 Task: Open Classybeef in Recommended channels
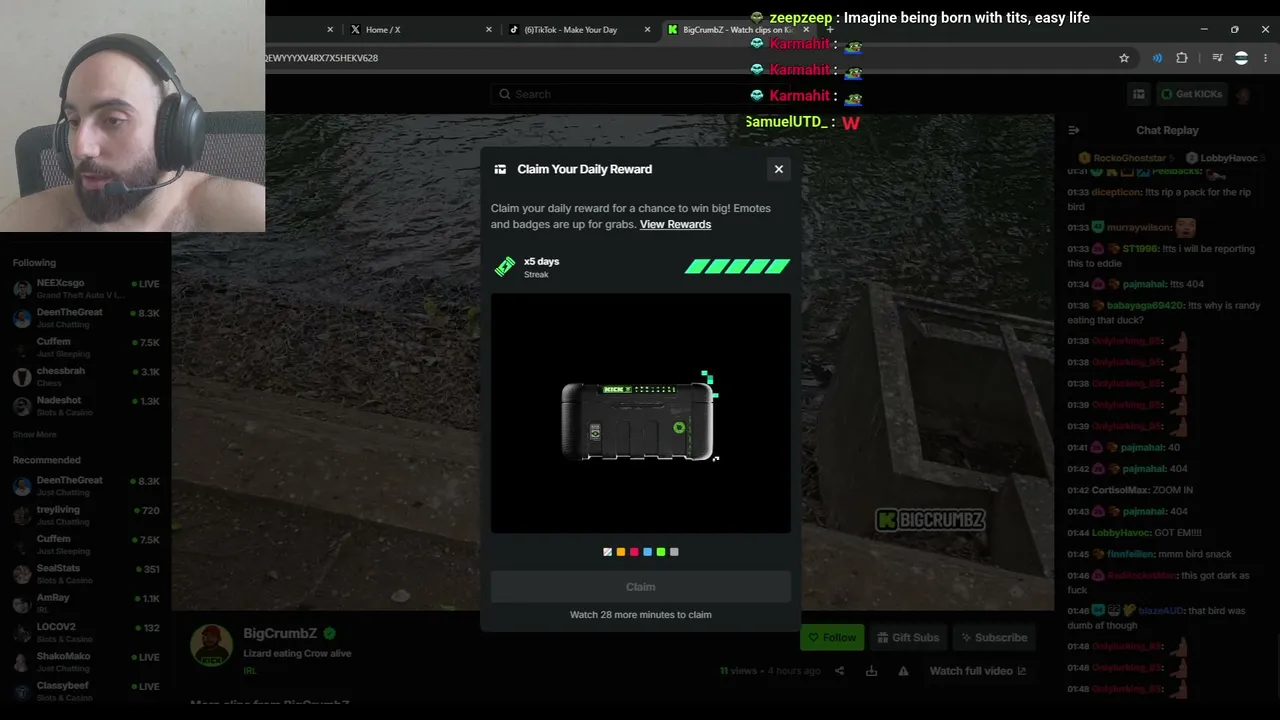click(x=86, y=691)
